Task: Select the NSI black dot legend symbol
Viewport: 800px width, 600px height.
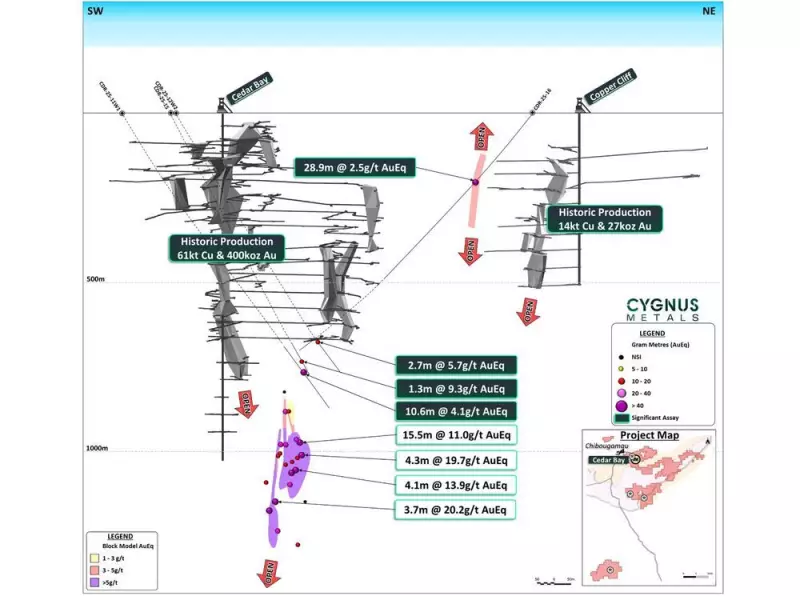Action: pyautogui.click(x=621, y=357)
